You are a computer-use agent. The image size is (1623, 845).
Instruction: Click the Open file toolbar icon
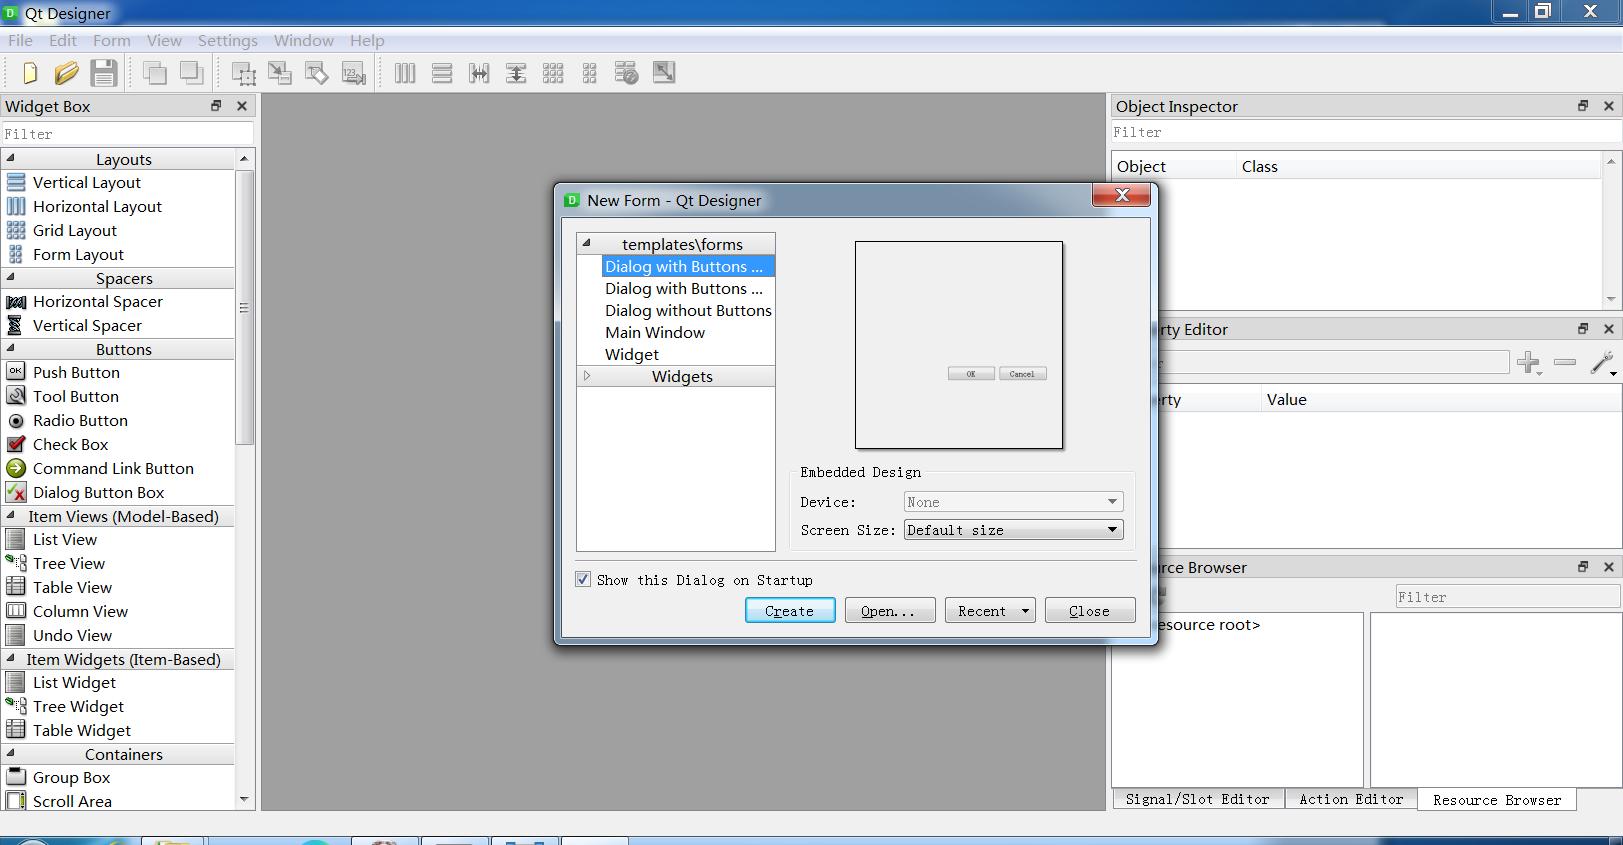click(x=66, y=73)
